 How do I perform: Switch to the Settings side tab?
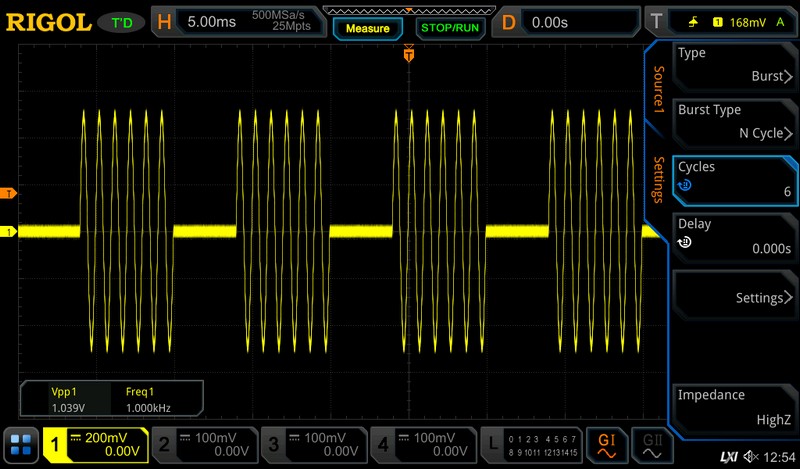pos(658,180)
